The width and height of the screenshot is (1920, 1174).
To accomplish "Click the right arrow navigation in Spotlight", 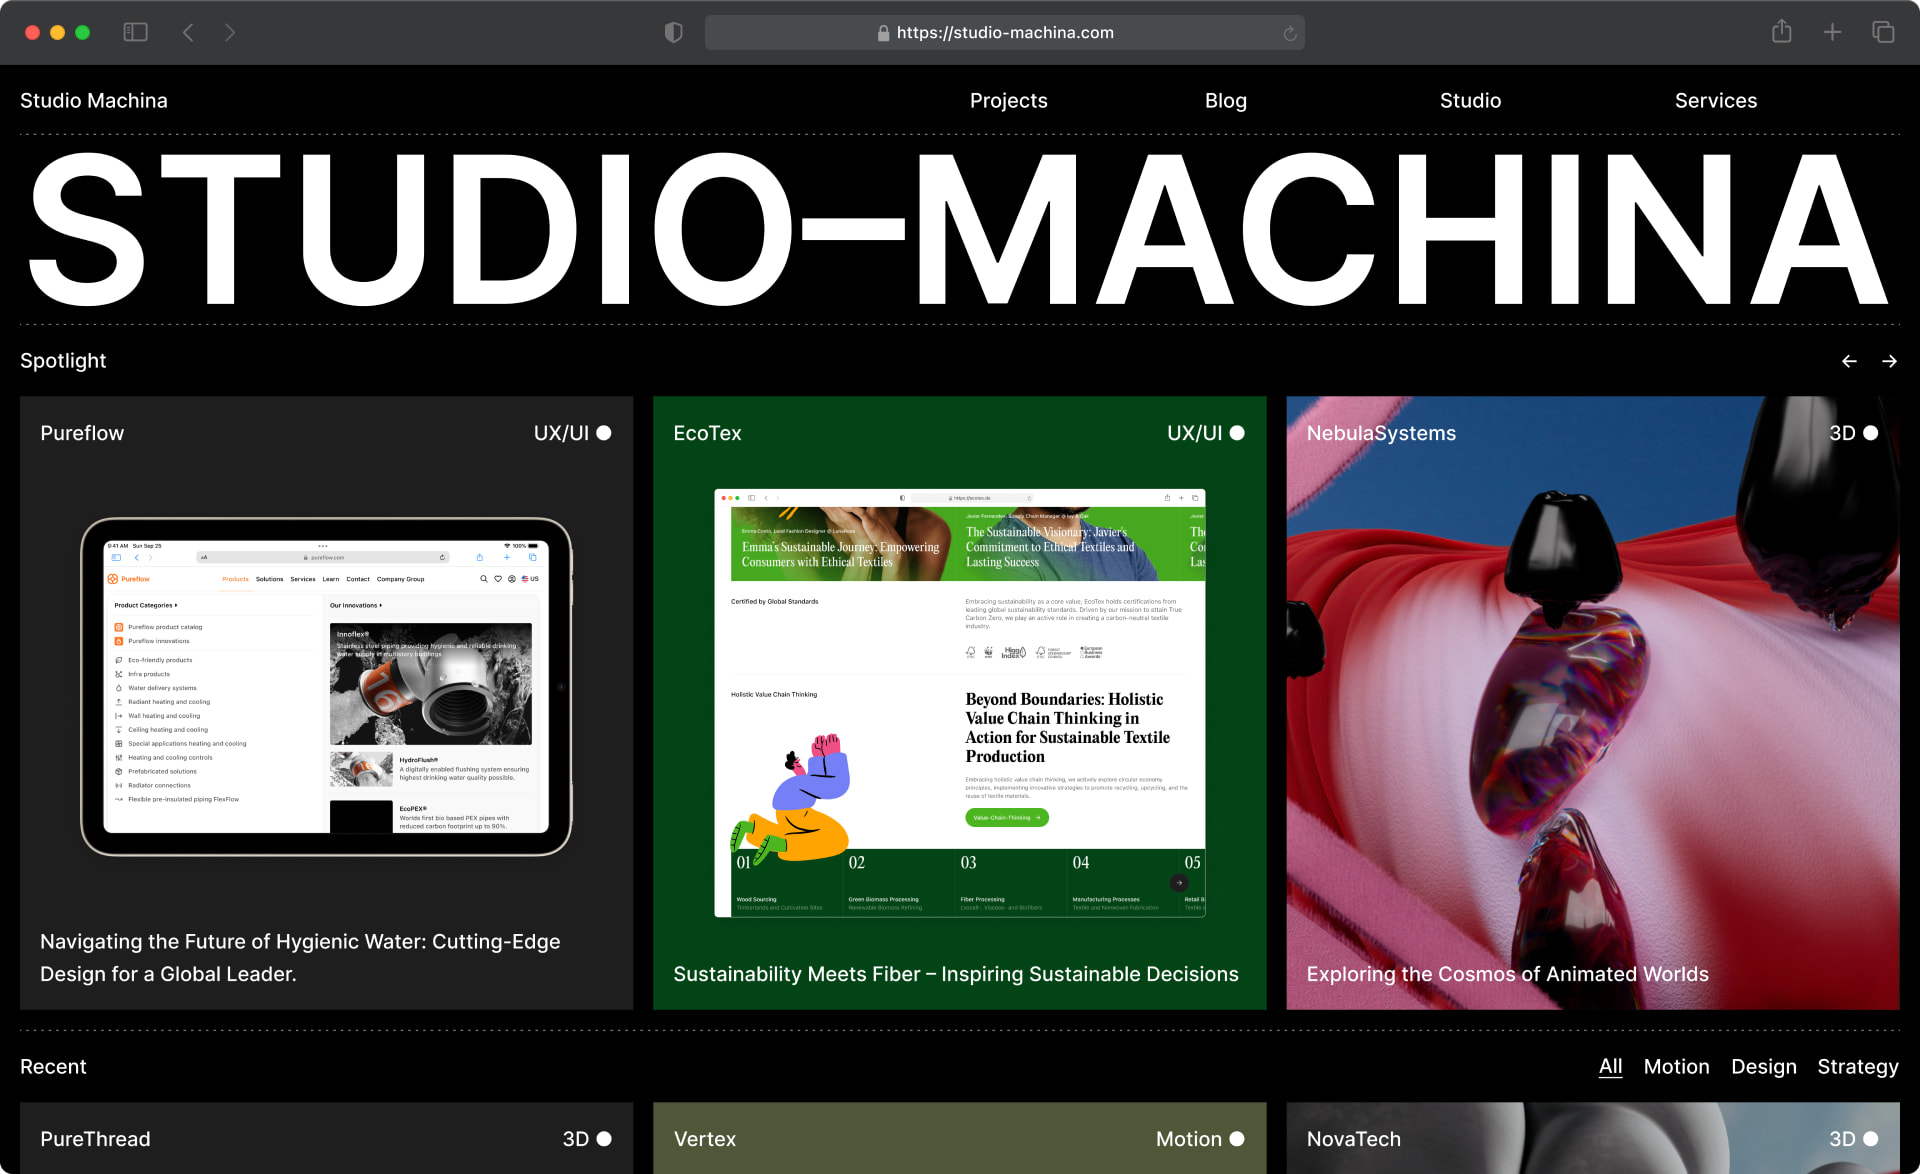I will 1890,361.
